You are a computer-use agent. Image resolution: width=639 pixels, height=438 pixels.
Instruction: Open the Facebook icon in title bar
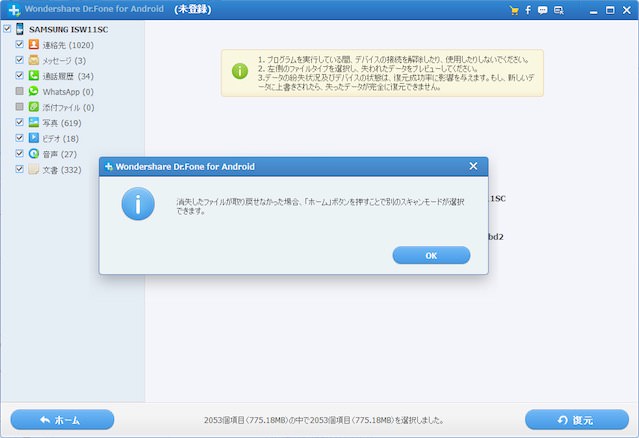[528, 10]
